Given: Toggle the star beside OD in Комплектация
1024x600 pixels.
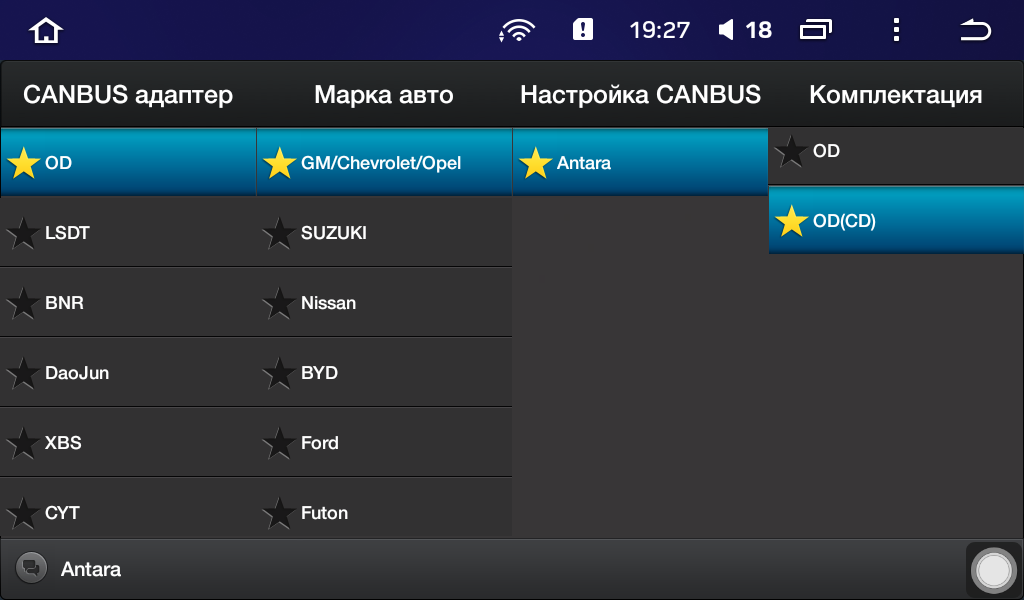Looking at the screenshot, I should pos(791,151).
